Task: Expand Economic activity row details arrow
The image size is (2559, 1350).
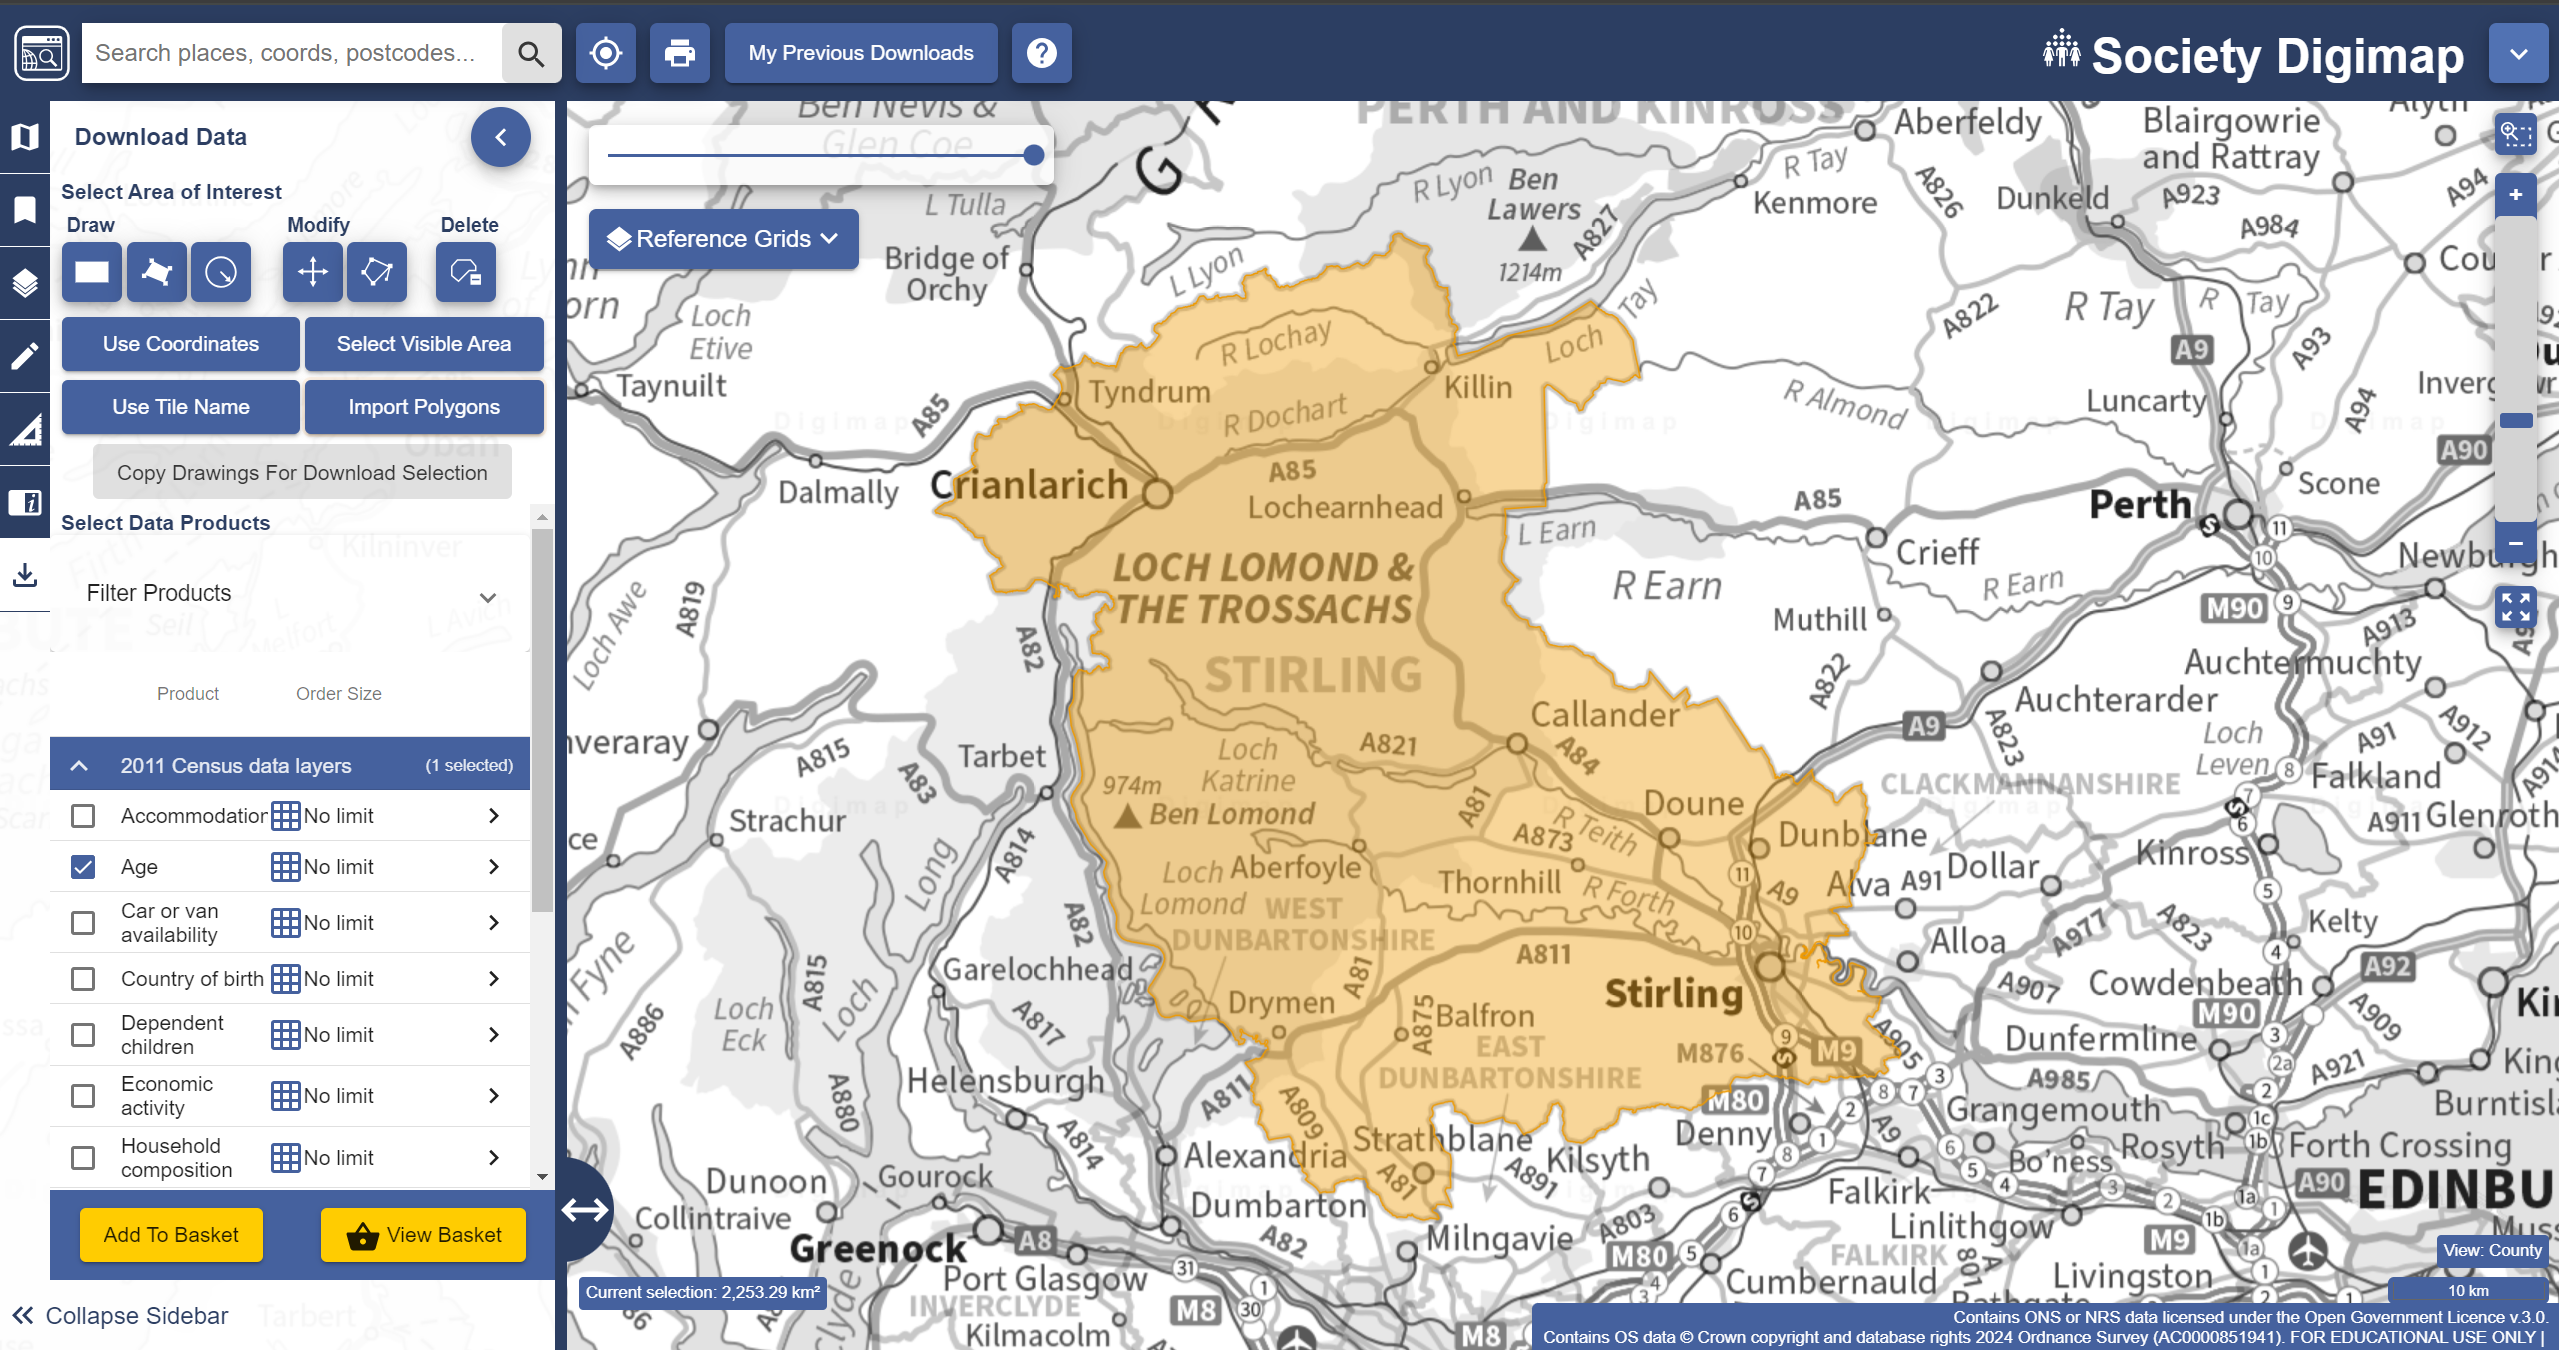Action: (493, 1096)
